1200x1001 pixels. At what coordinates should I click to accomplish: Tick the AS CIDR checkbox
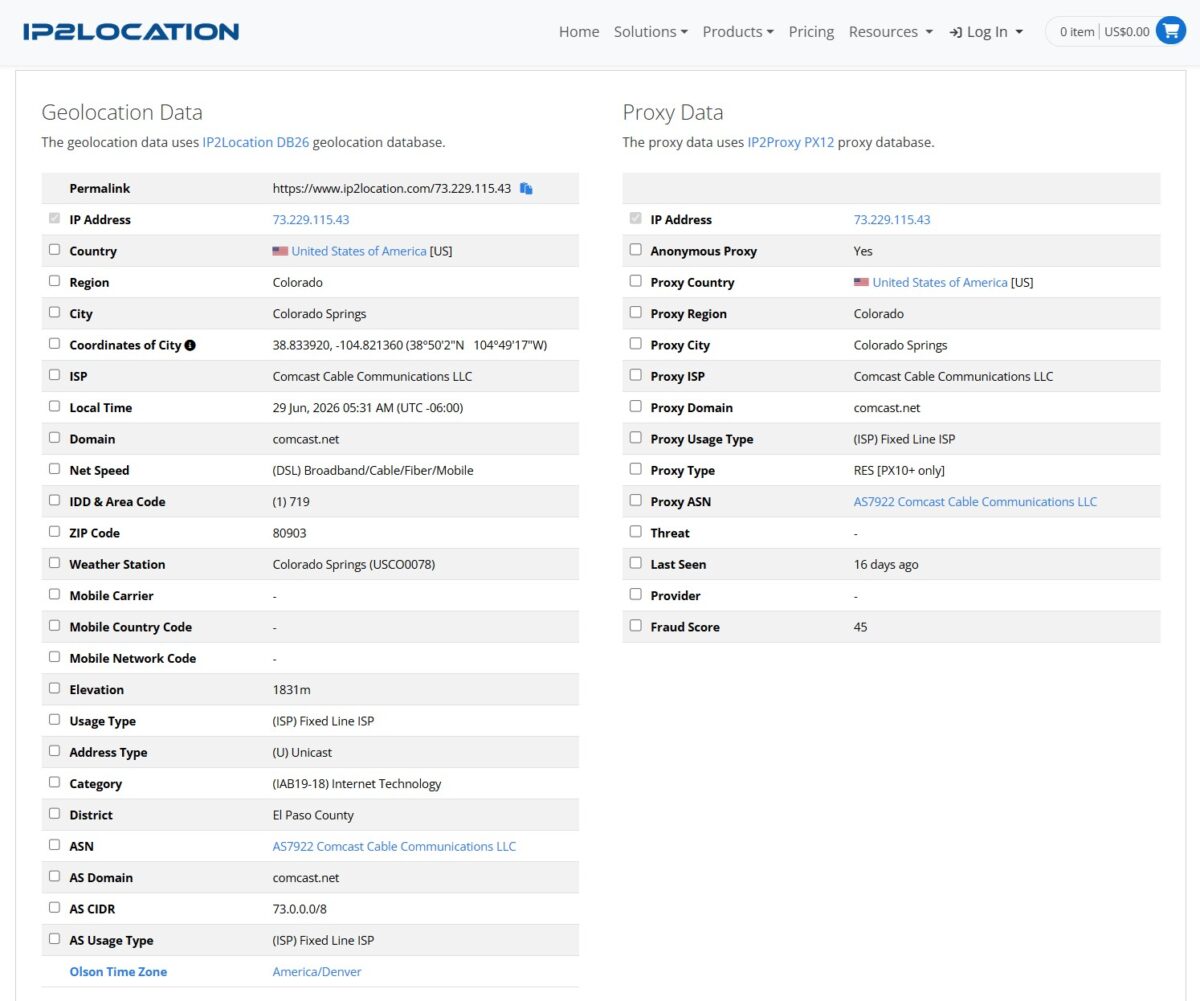coord(54,908)
